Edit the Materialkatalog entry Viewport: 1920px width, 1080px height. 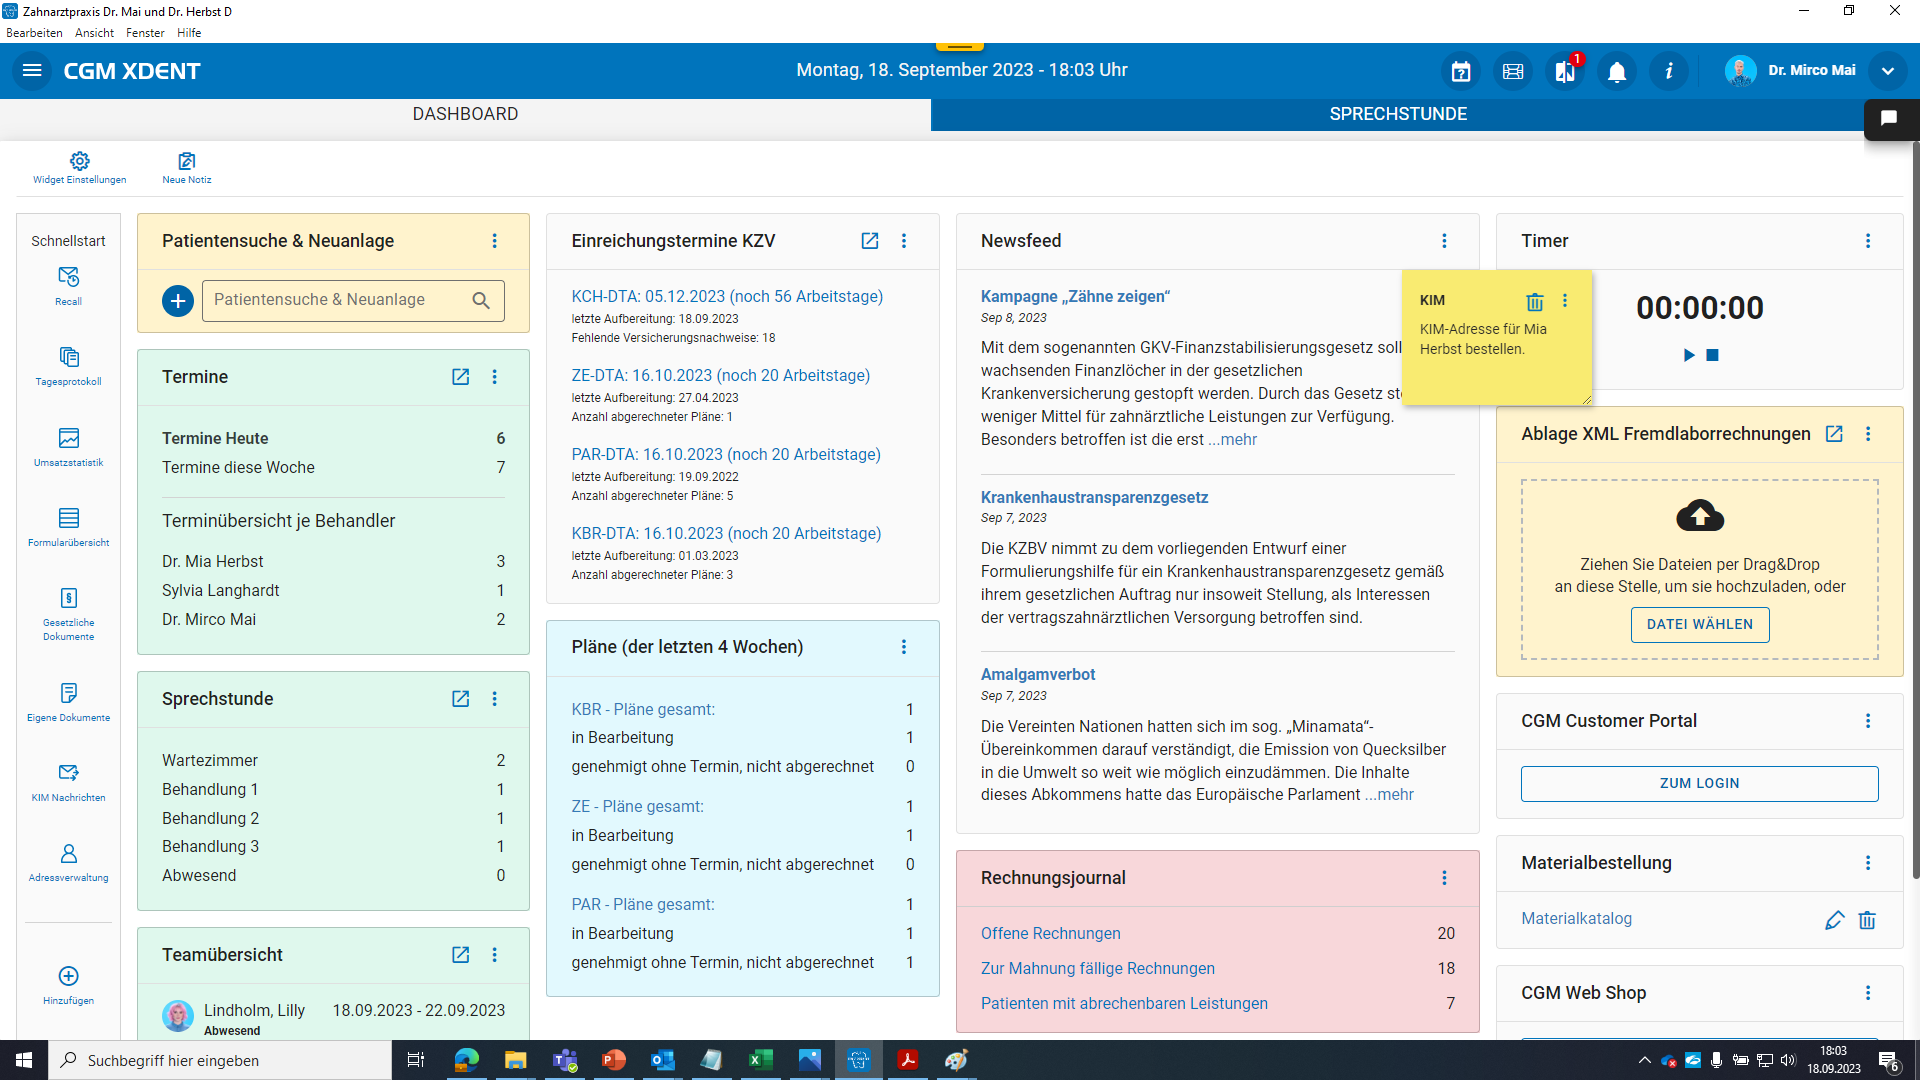click(x=1834, y=920)
